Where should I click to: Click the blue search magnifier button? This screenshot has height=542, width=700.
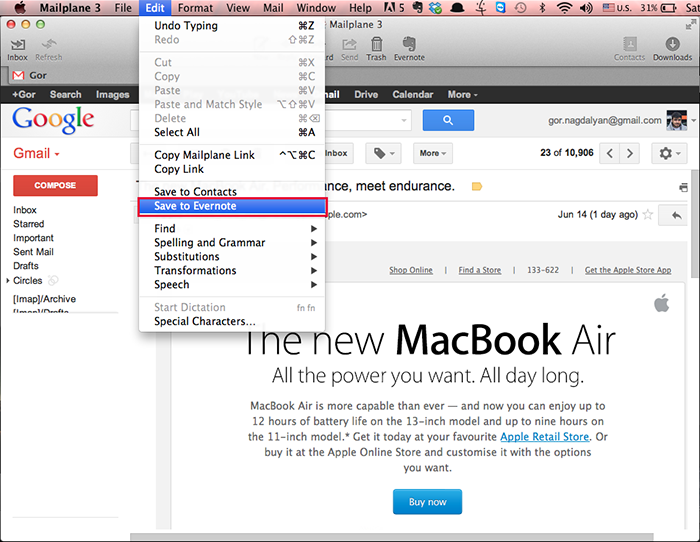point(448,120)
